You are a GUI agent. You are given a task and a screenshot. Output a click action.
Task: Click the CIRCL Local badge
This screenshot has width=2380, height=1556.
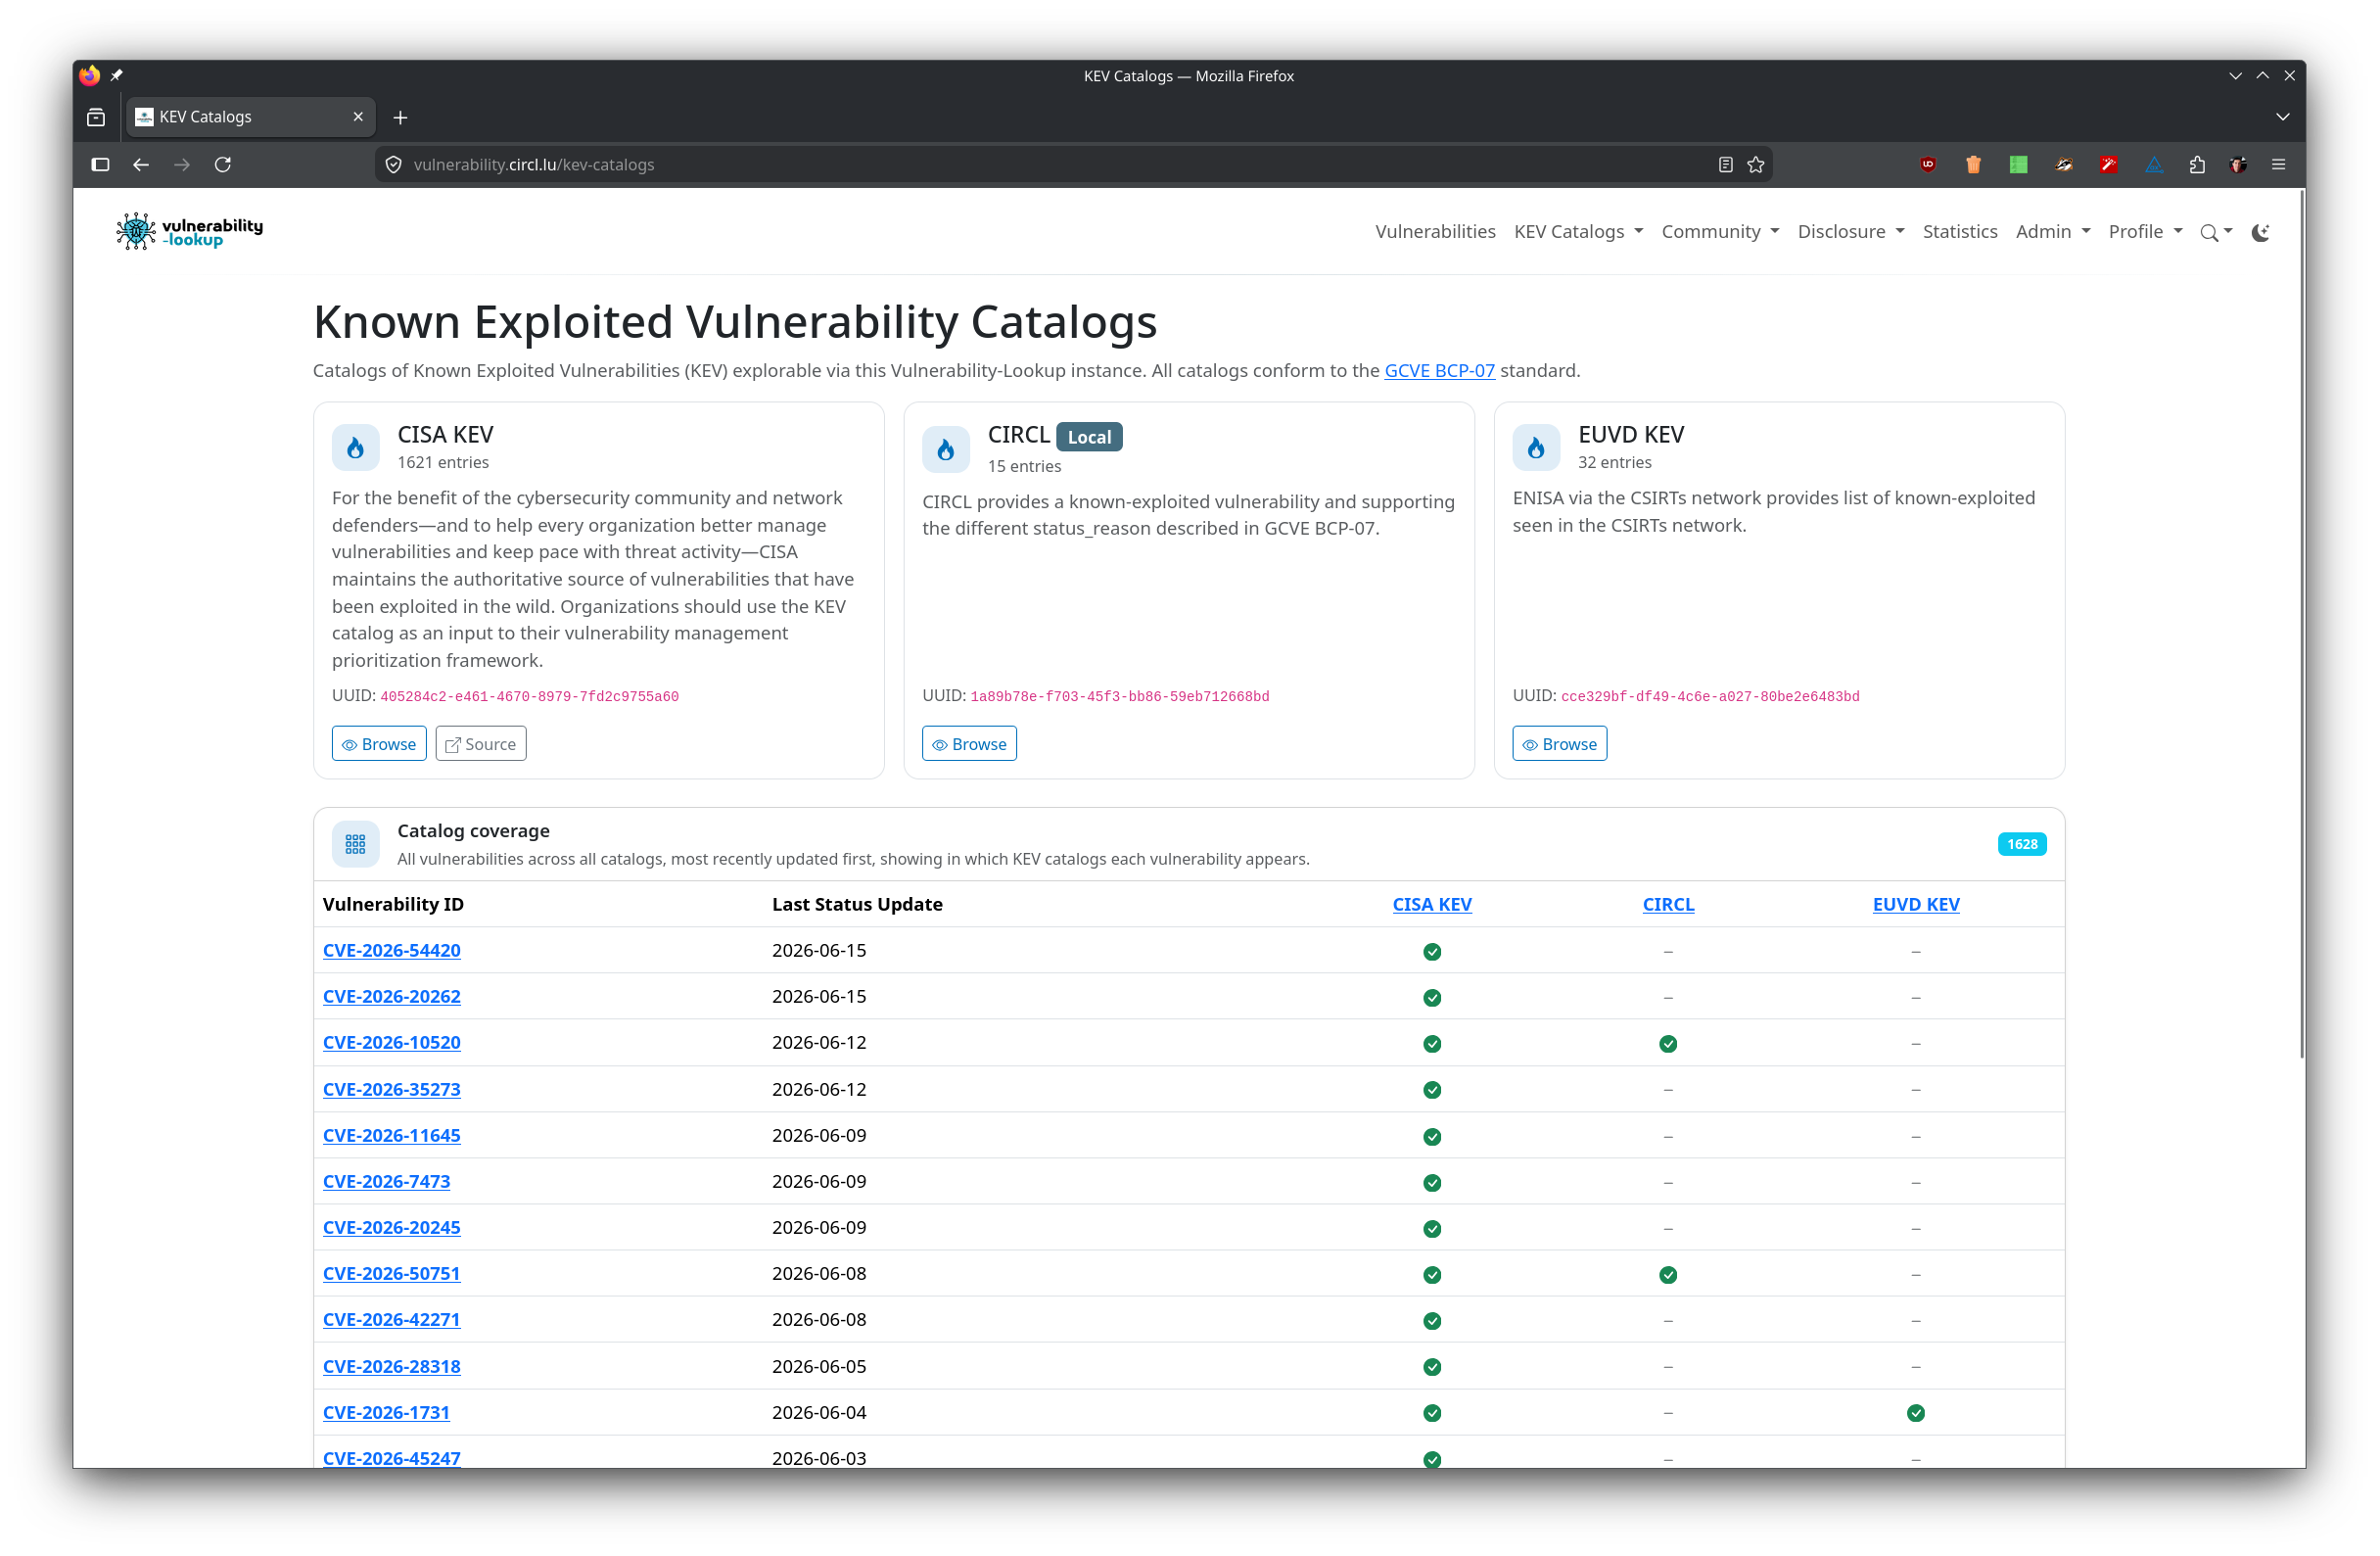pyautogui.click(x=1089, y=437)
